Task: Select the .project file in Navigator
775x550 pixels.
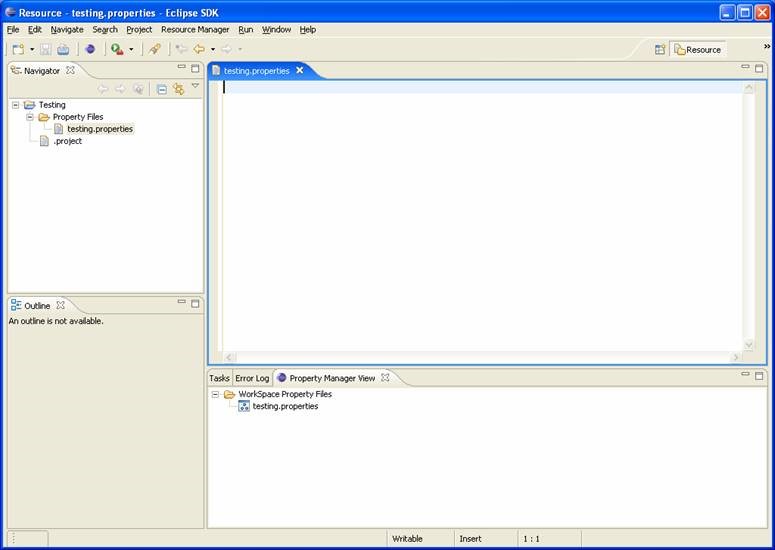Action: [x=68, y=141]
